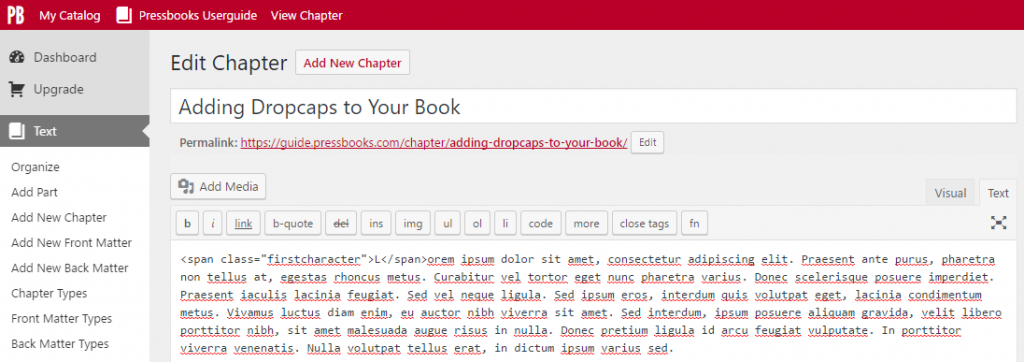The image size is (1024, 362).
Task: Open Add New Front Matter link
Action: click(x=71, y=243)
